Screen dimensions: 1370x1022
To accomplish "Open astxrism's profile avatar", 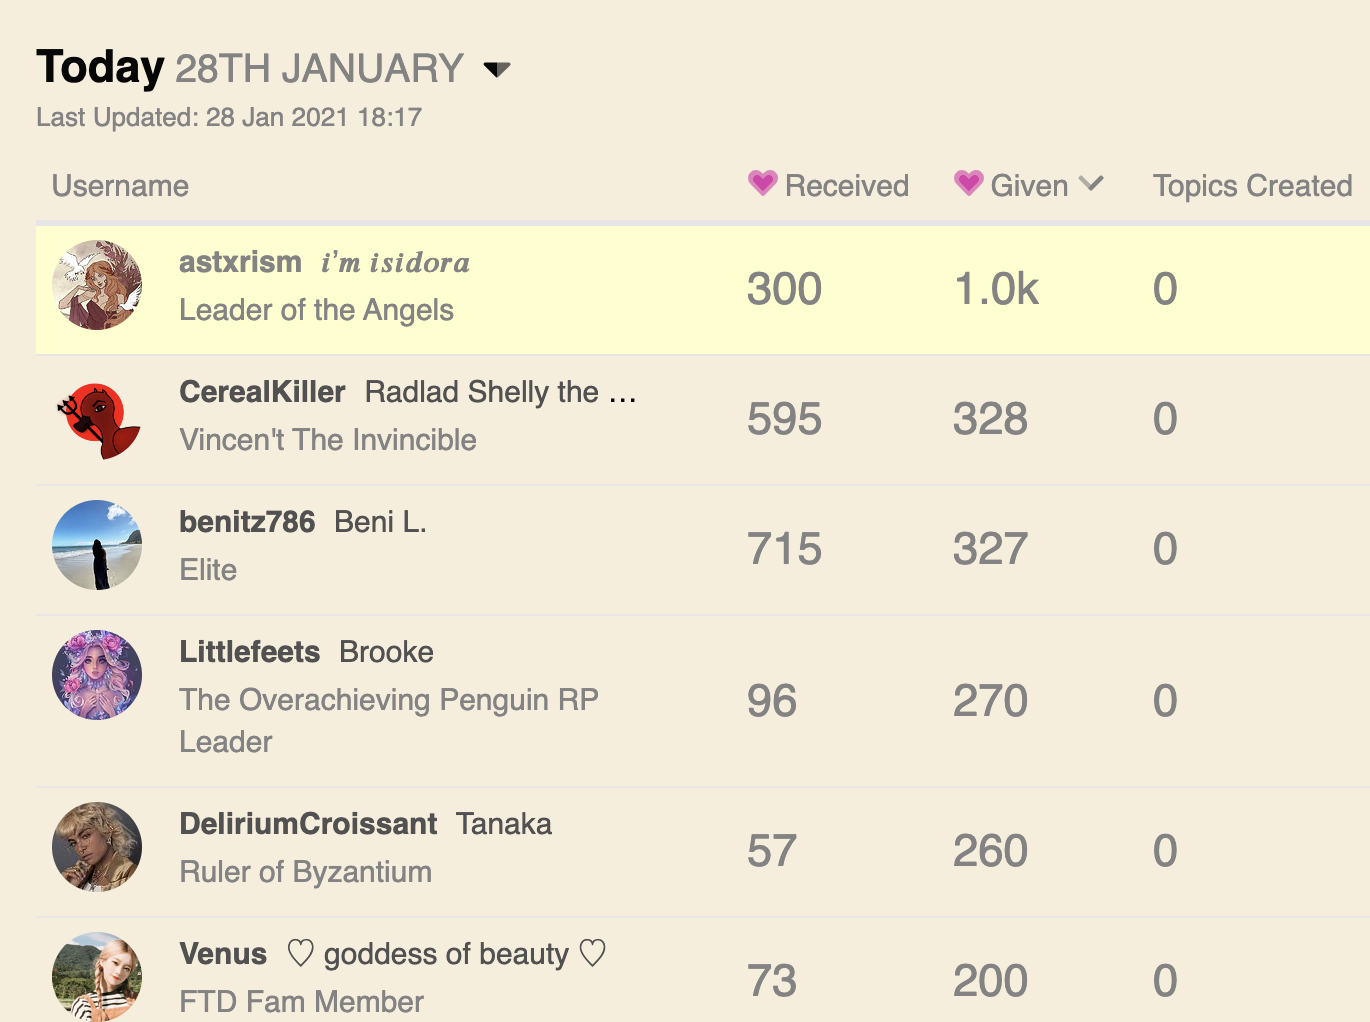I will (x=97, y=285).
